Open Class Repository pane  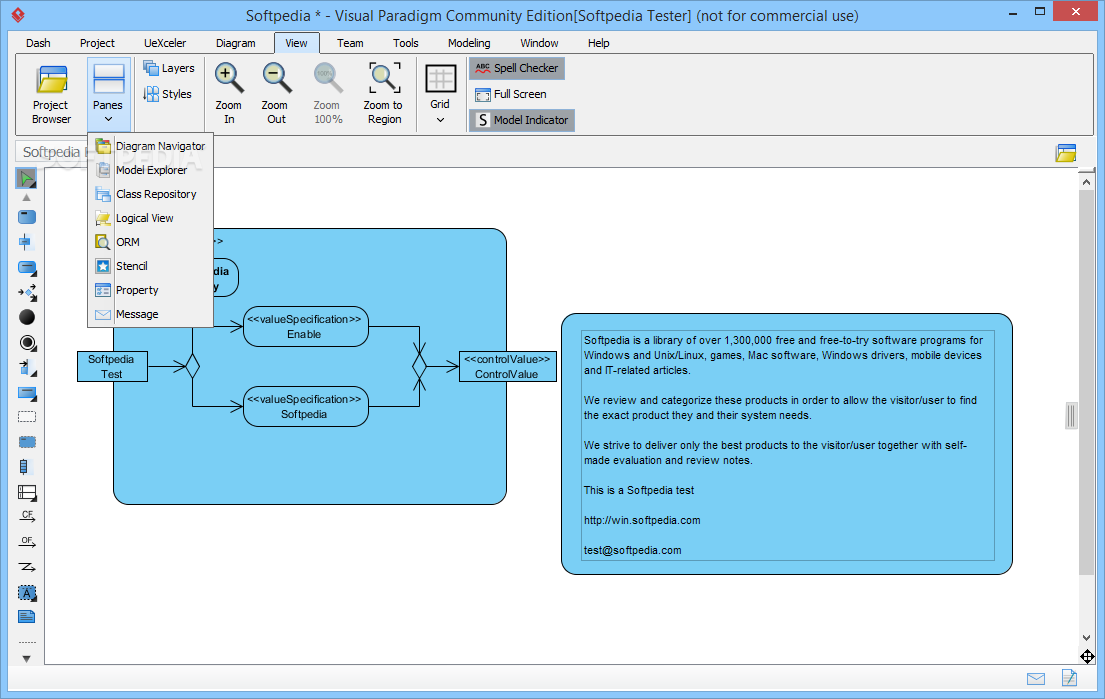pos(150,194)
